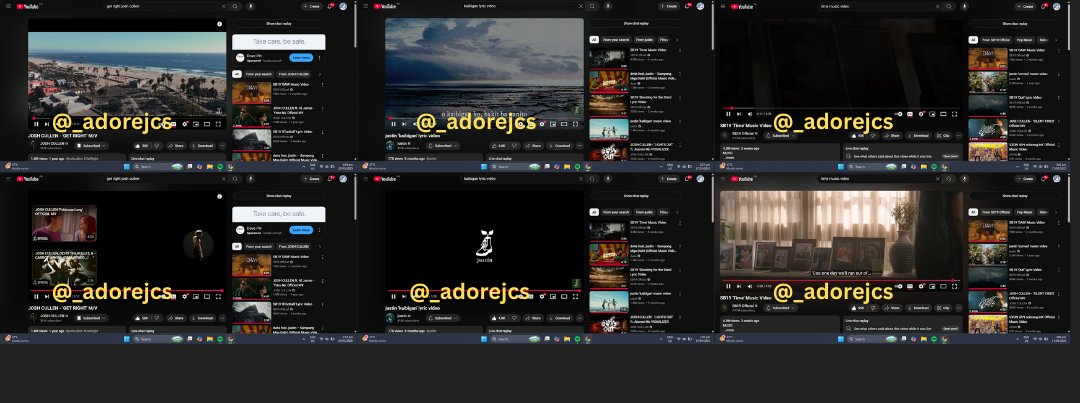Like the video in the Time dark-frame window
The image size is (1080, 403).
(858, 136)
